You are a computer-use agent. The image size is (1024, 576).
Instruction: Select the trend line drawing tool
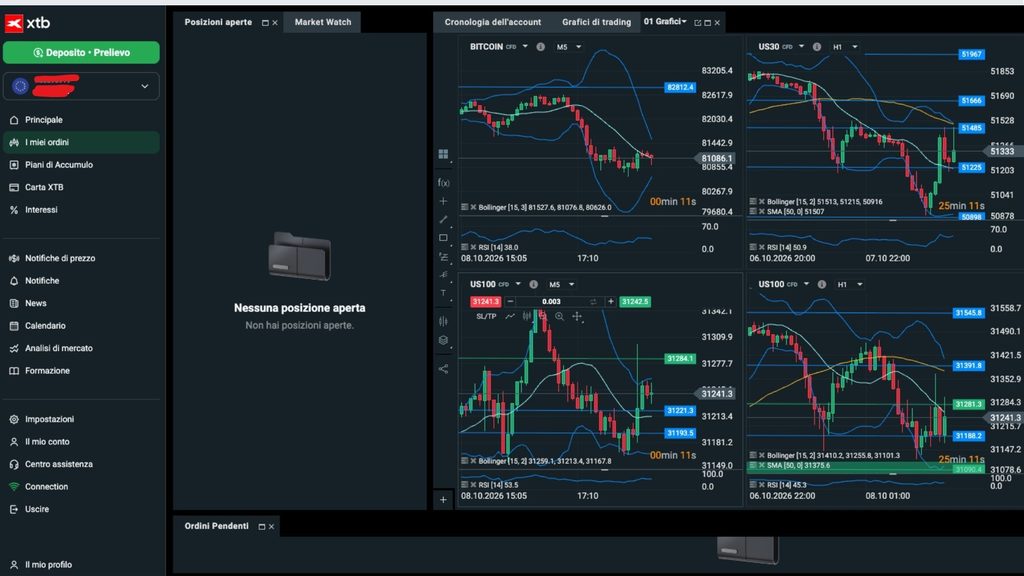pos(443,219)
